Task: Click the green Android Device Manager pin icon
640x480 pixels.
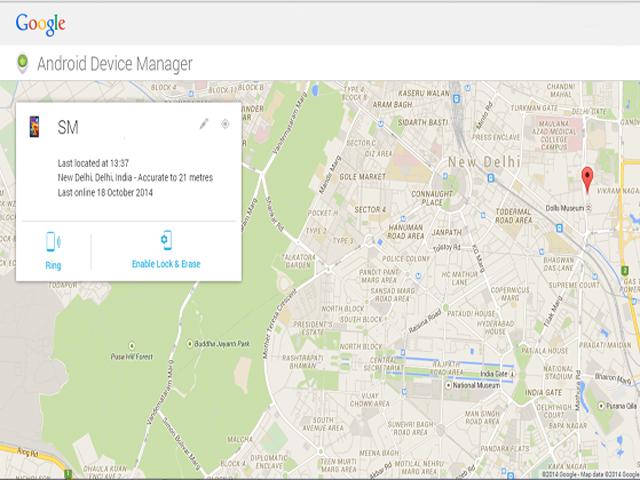Action: click(22, 64)
